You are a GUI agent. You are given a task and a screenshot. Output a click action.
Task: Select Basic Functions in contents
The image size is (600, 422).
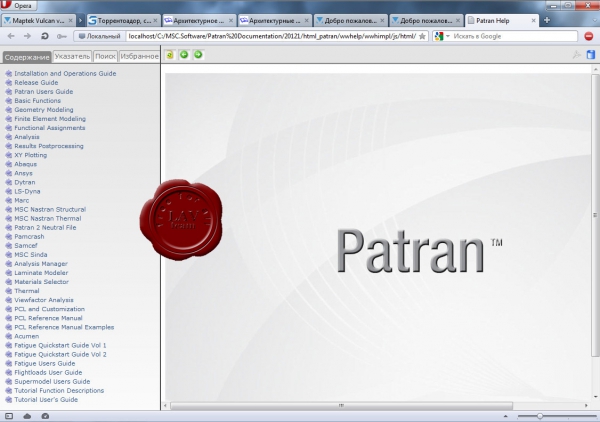click(38, 101)
